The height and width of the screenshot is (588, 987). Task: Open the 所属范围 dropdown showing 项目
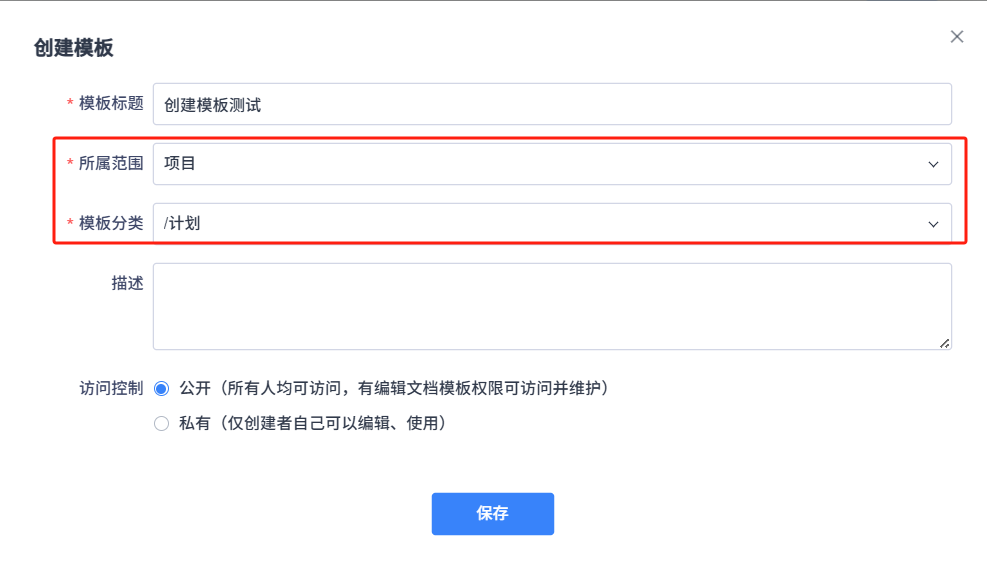pyautogui.click(x=540, y=164)
